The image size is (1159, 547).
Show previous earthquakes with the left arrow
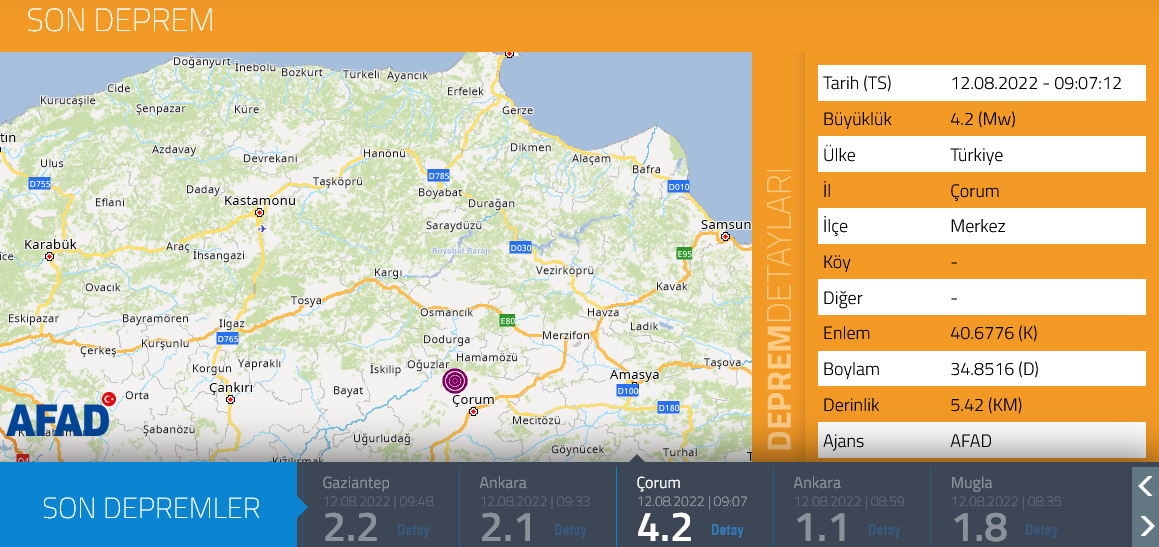pos(1146,486)
